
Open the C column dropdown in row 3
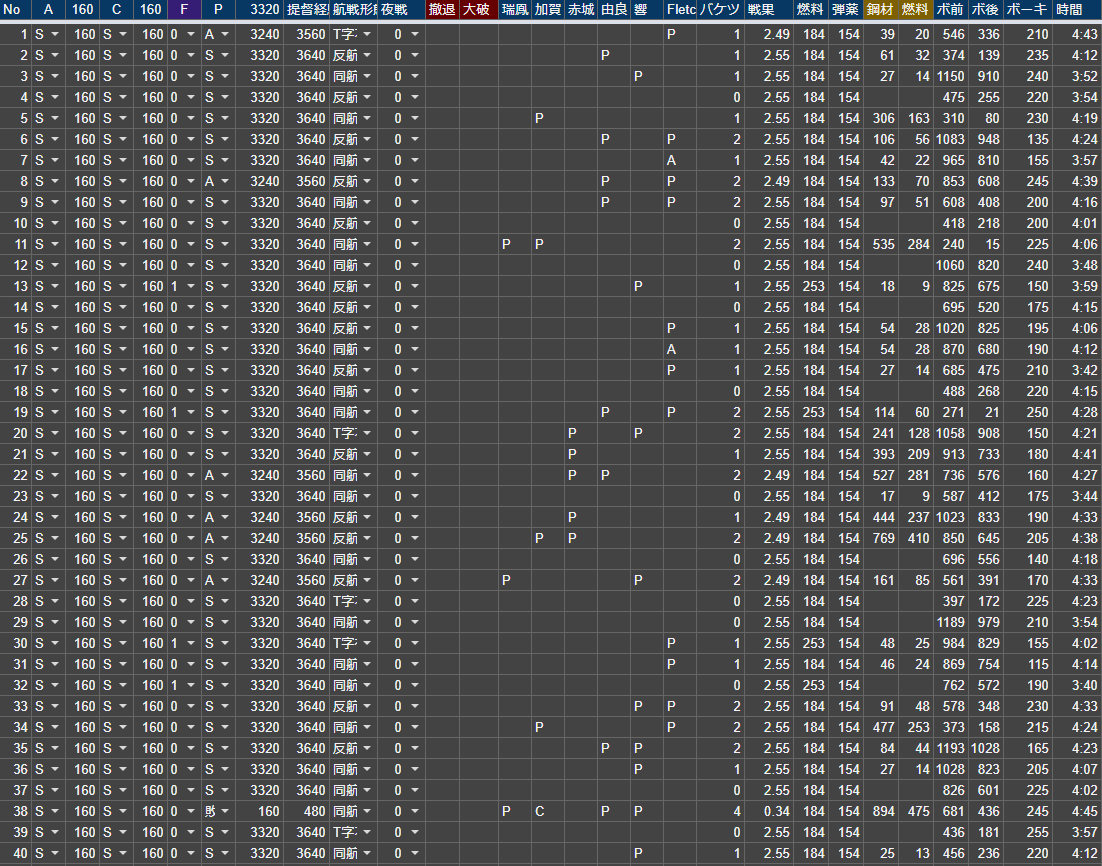[x=123, y=77]
